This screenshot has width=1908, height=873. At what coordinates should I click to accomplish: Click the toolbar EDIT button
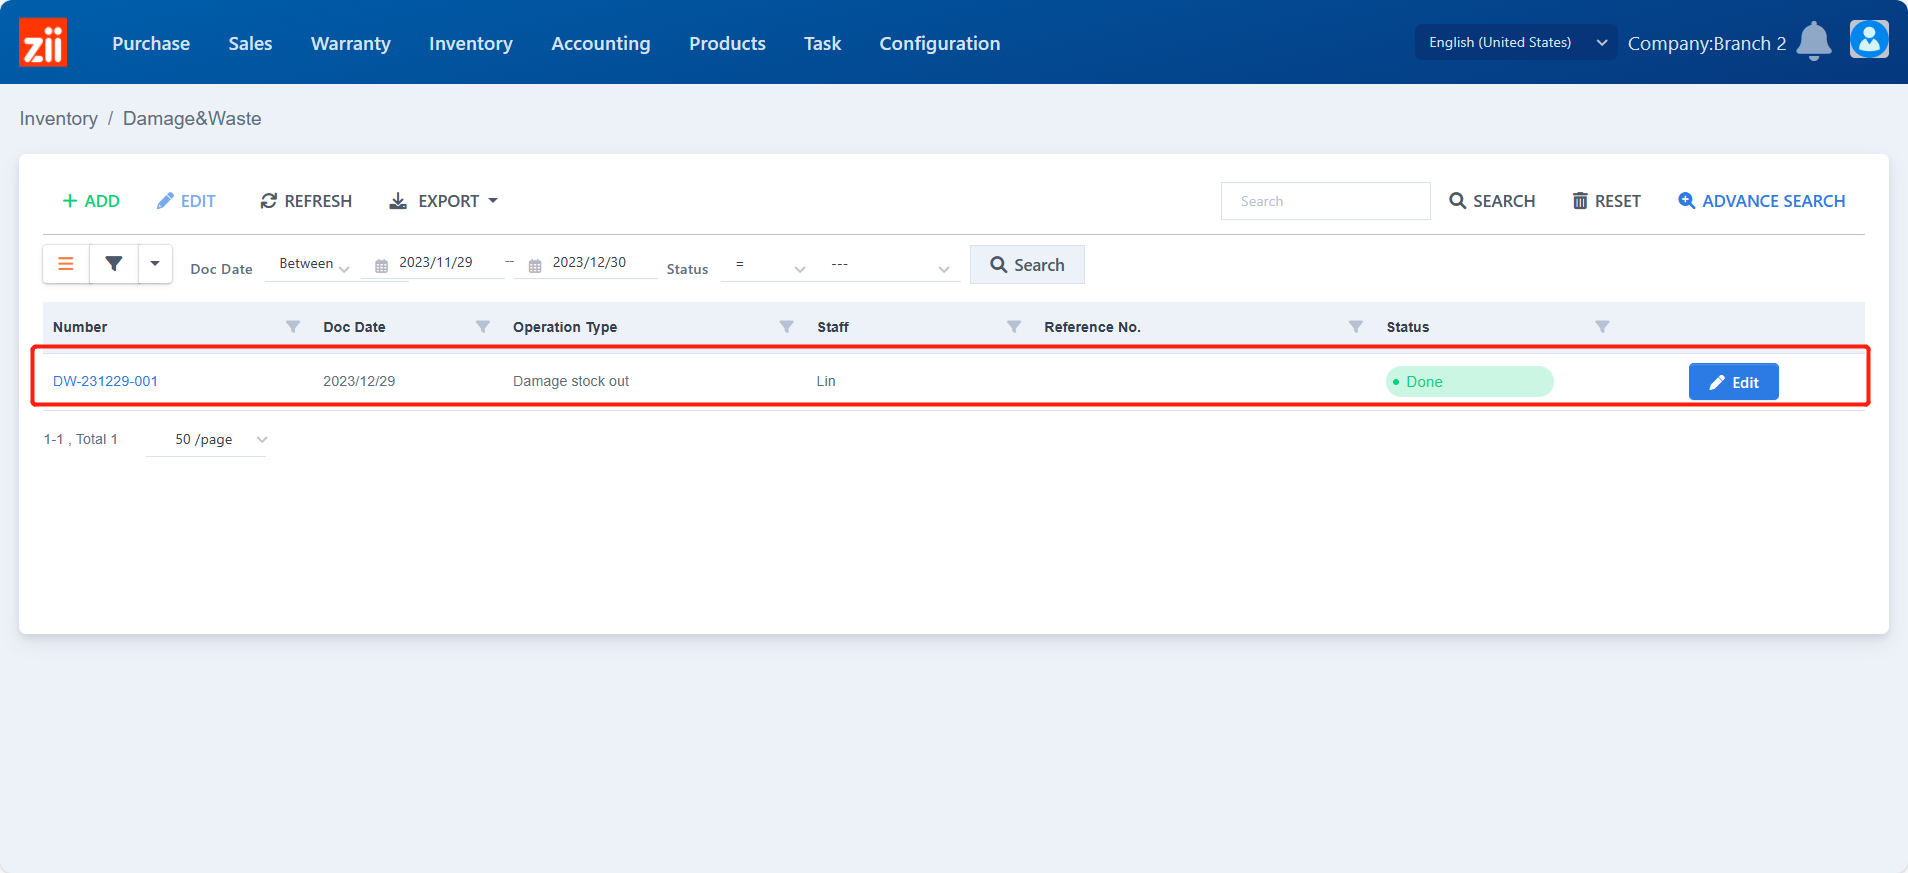pos(186,201)
